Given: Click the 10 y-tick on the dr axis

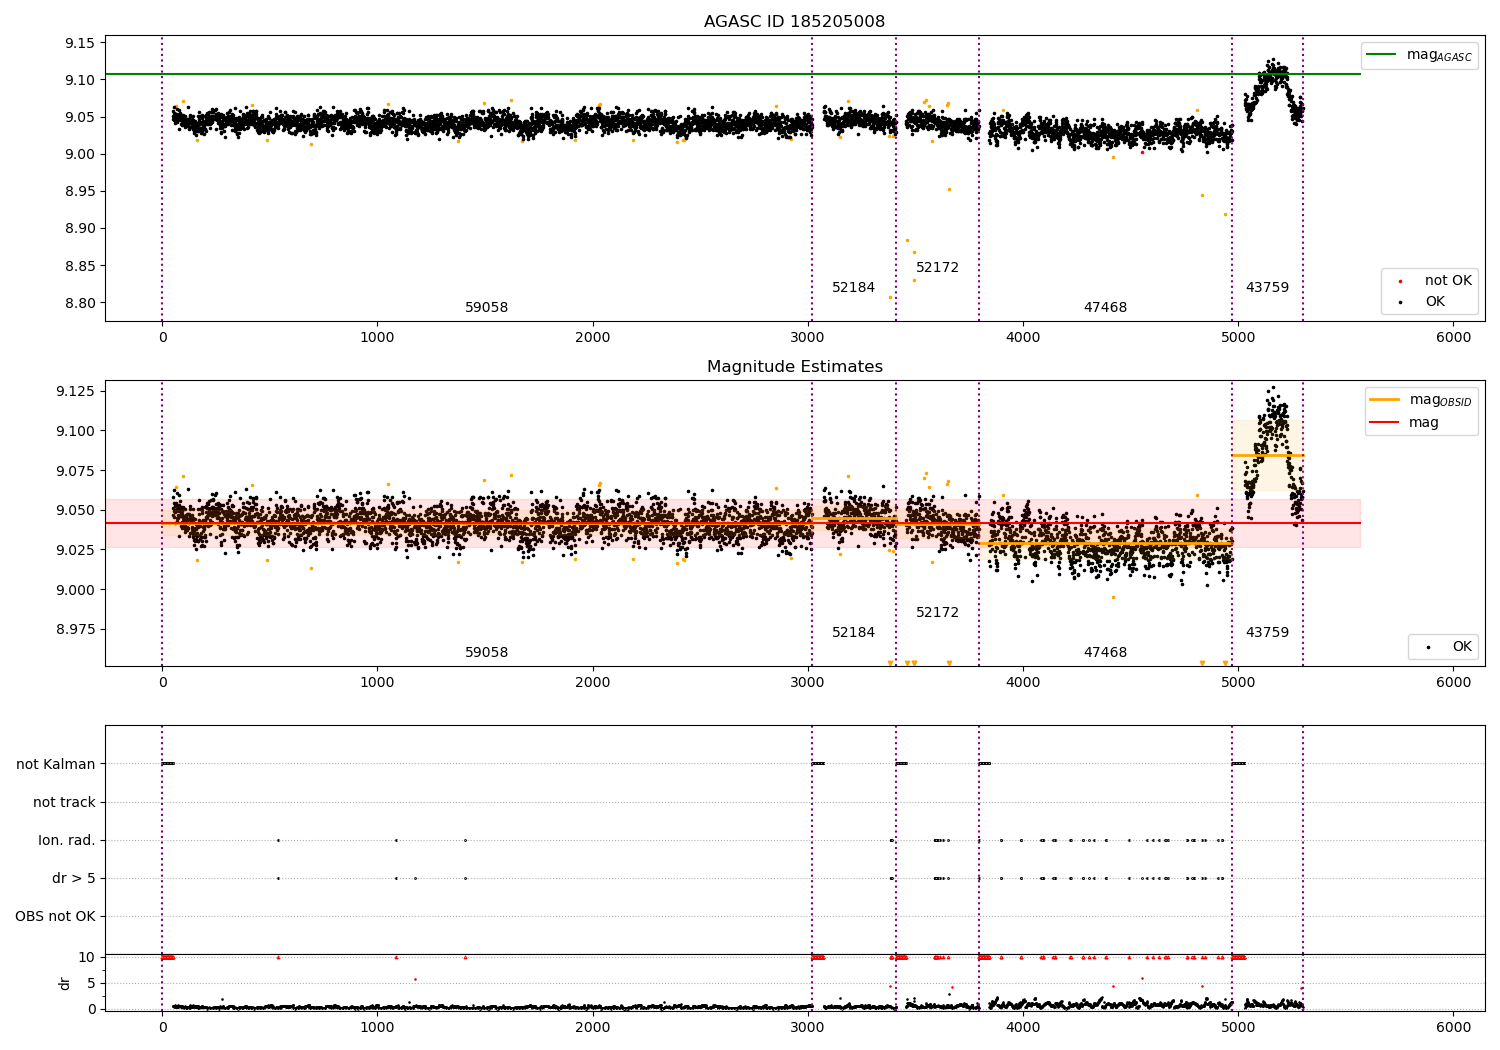Looking at the screenshot, I should pyautogui.click(x=87, y=957).
